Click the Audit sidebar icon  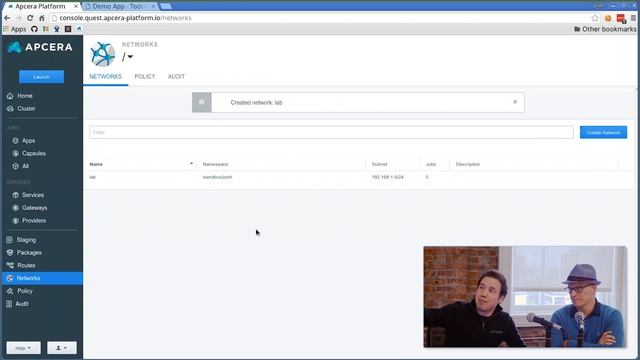9,304
